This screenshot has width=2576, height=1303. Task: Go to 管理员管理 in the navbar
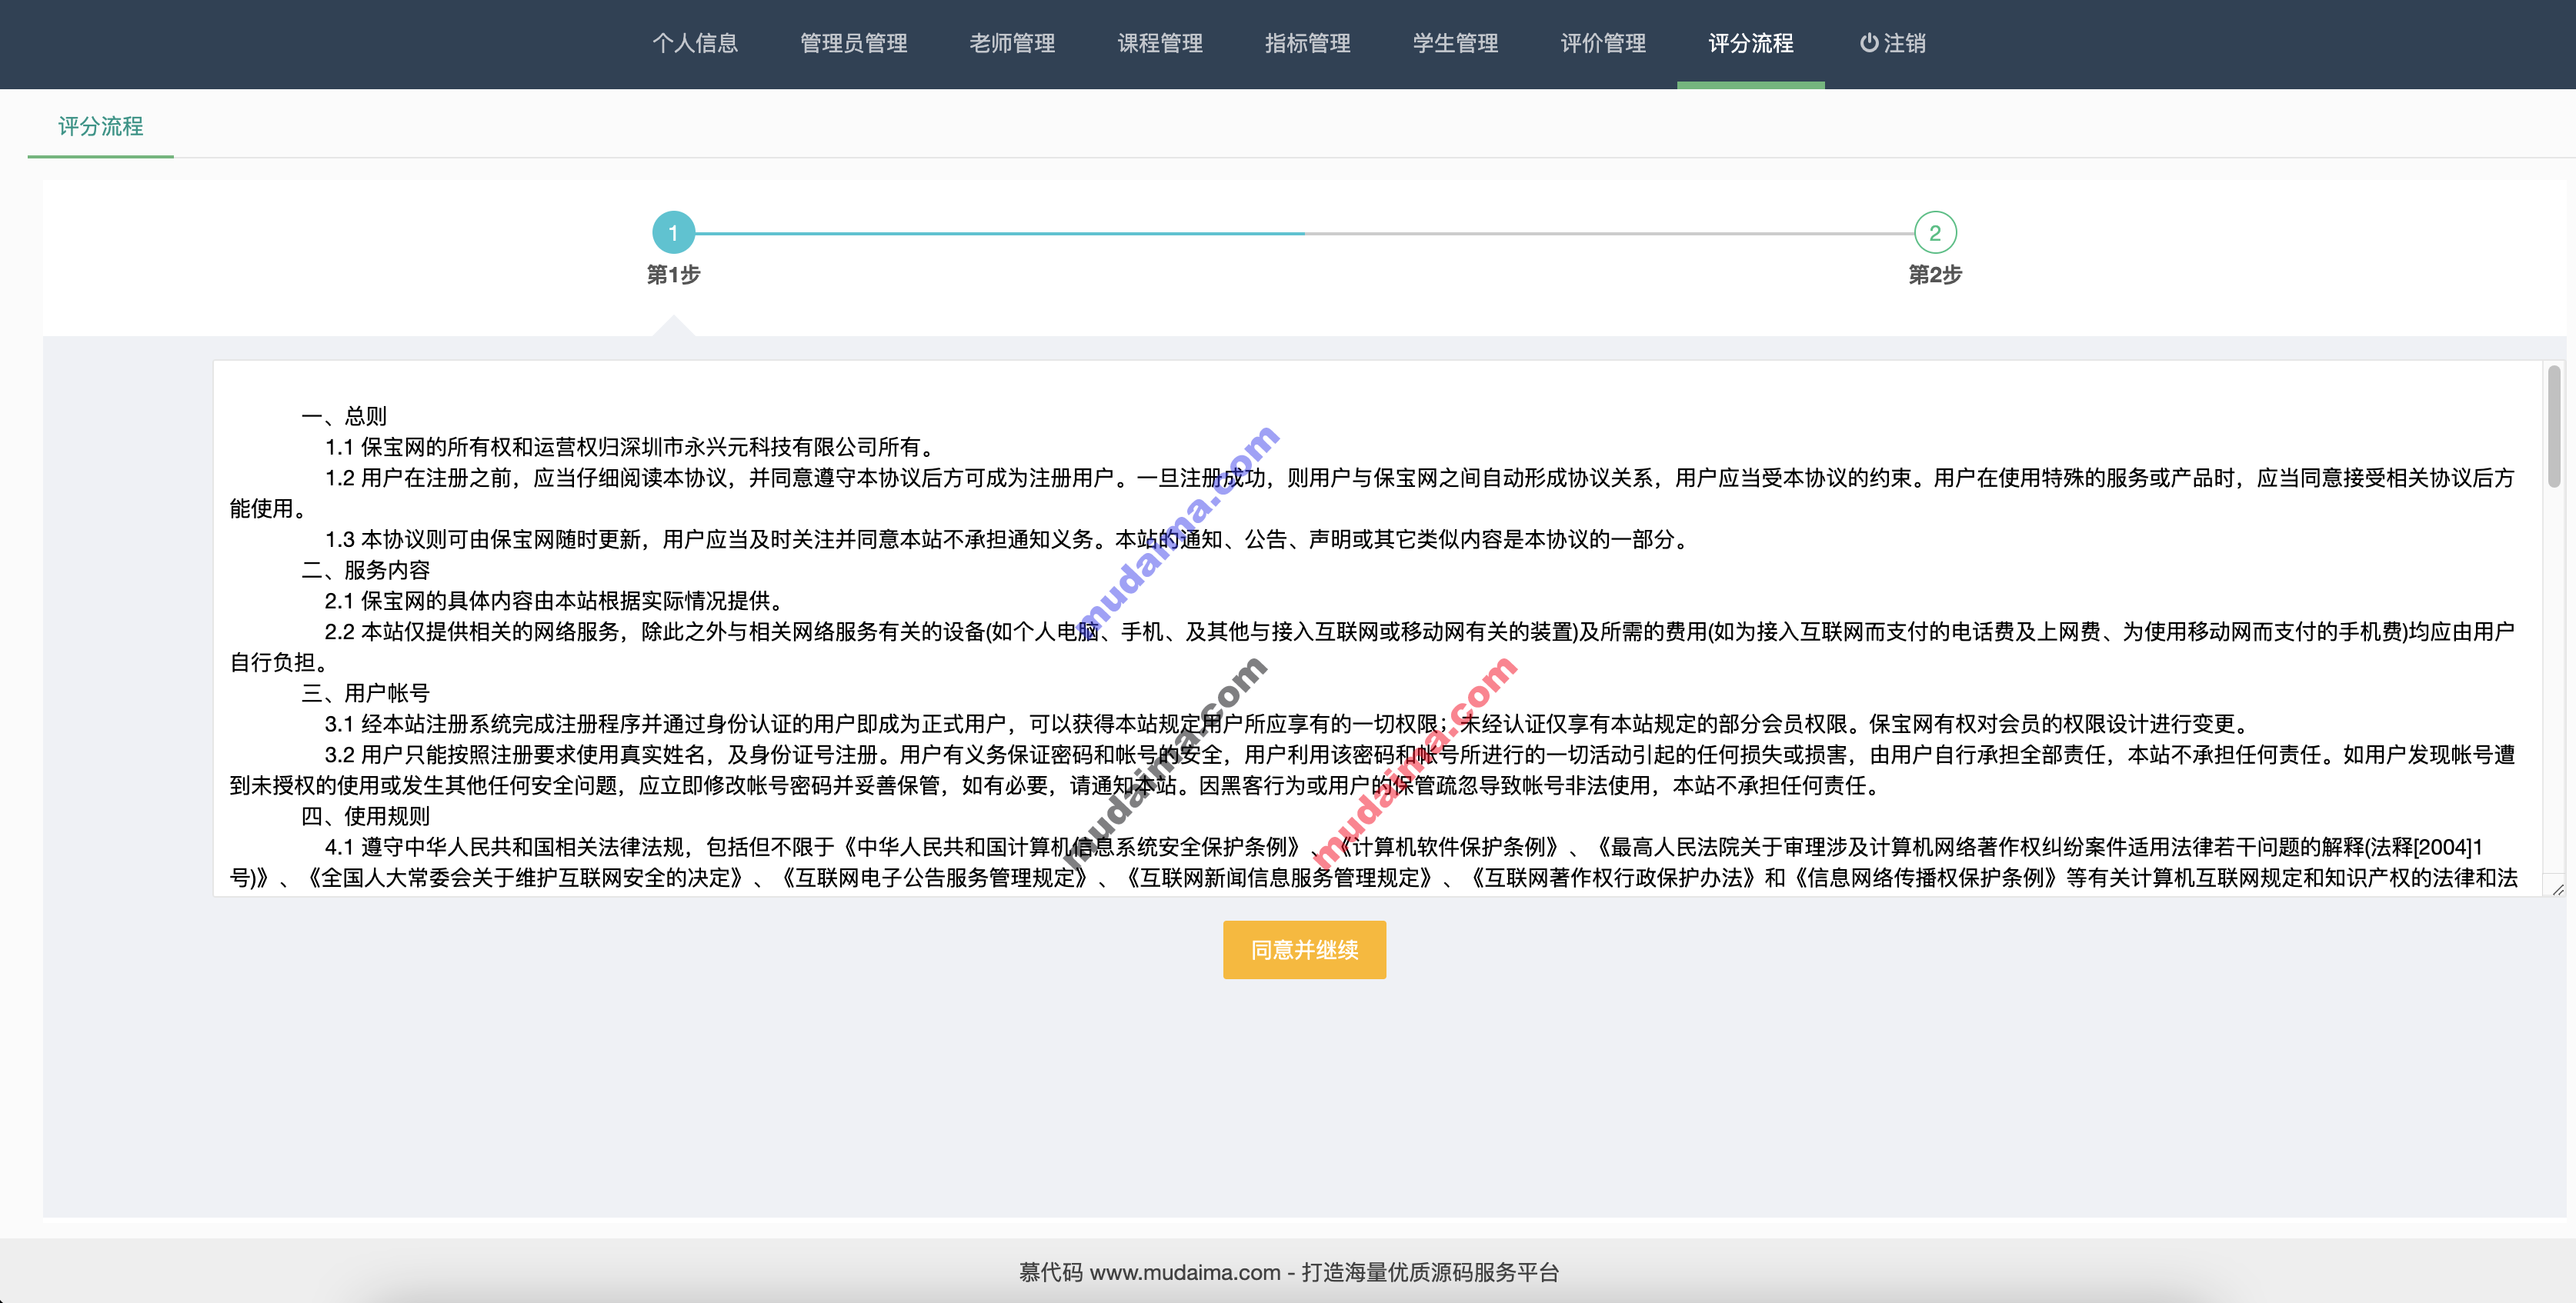(853, 43)
